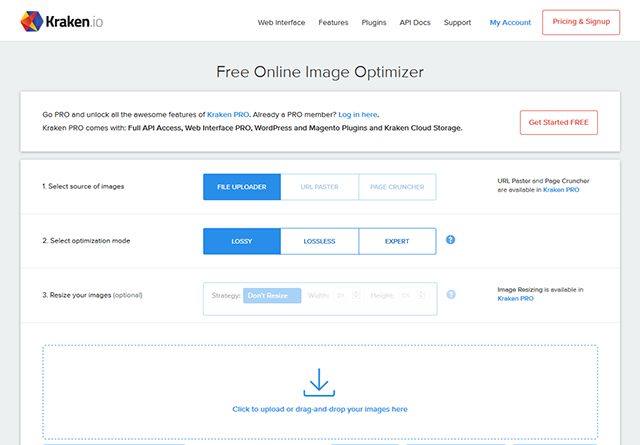Click the download arrow upload icon

[x=319, y=382]
